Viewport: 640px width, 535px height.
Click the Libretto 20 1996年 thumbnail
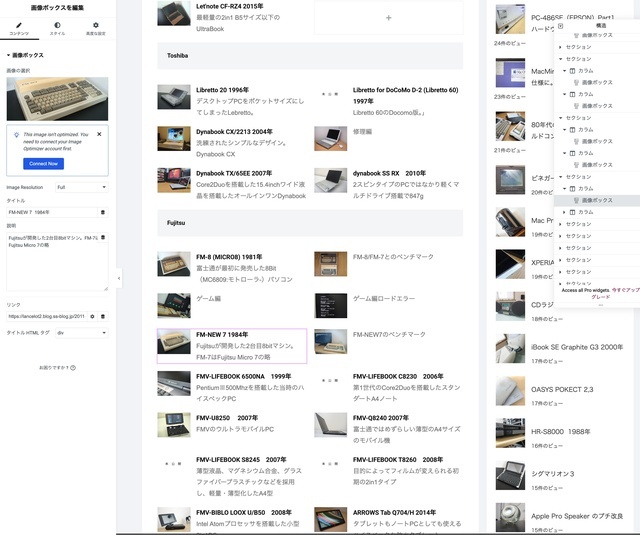(174, 97)
